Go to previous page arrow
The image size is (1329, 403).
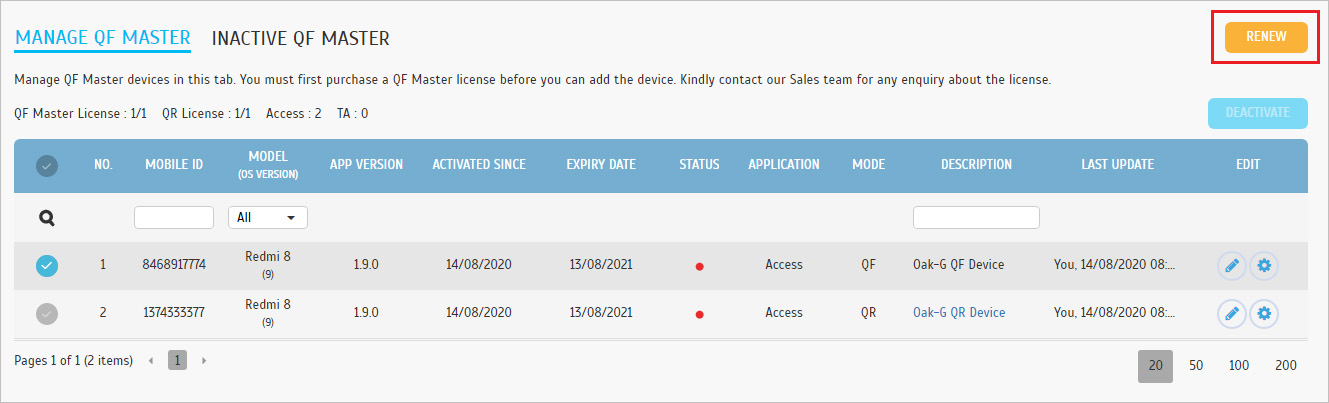[x=151, y=360]
